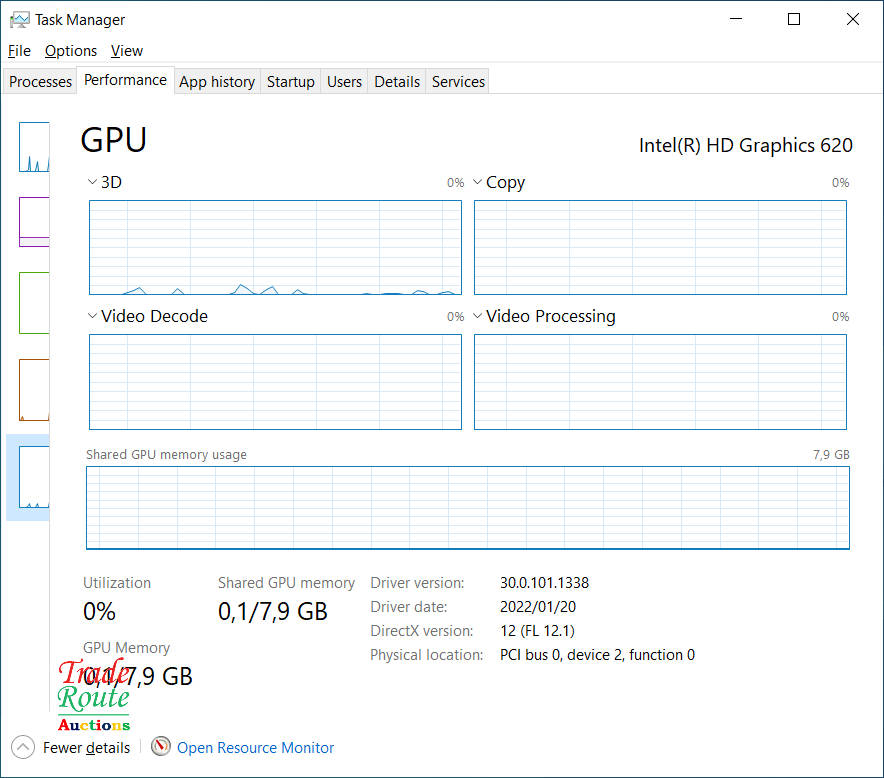884x778 pixels.
Task: Click the Open Resource Monitor link
Action: [x=256, y=748]
